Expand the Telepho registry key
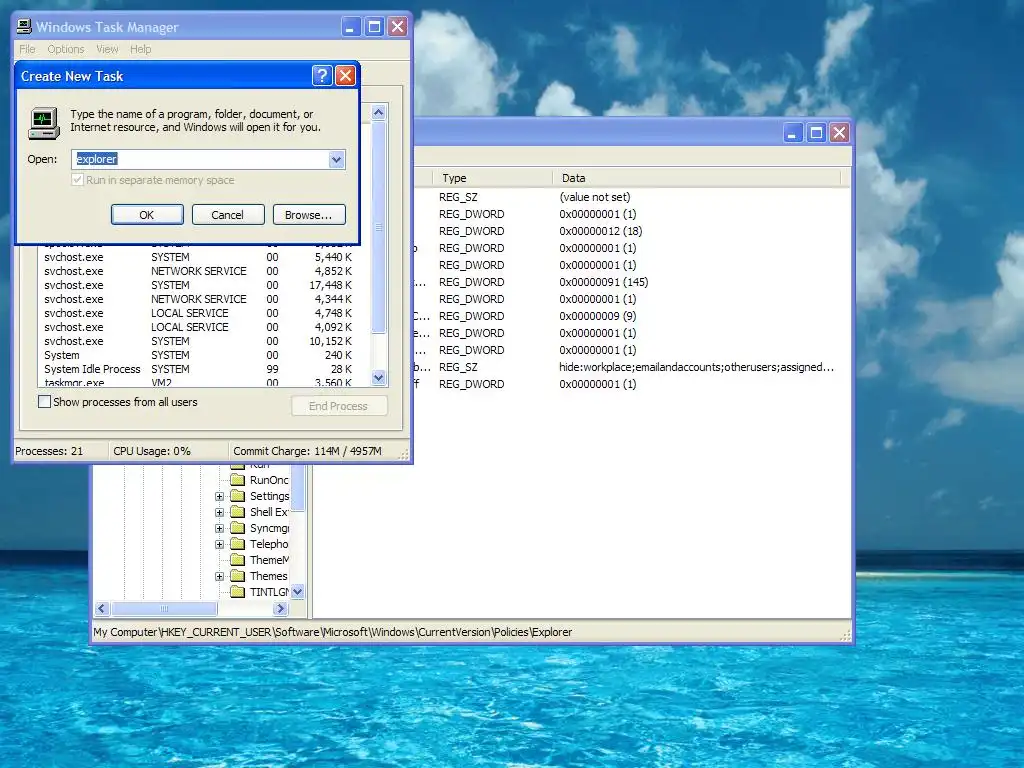This screenshot has width=1024, height=768. (x=219, y=545)
